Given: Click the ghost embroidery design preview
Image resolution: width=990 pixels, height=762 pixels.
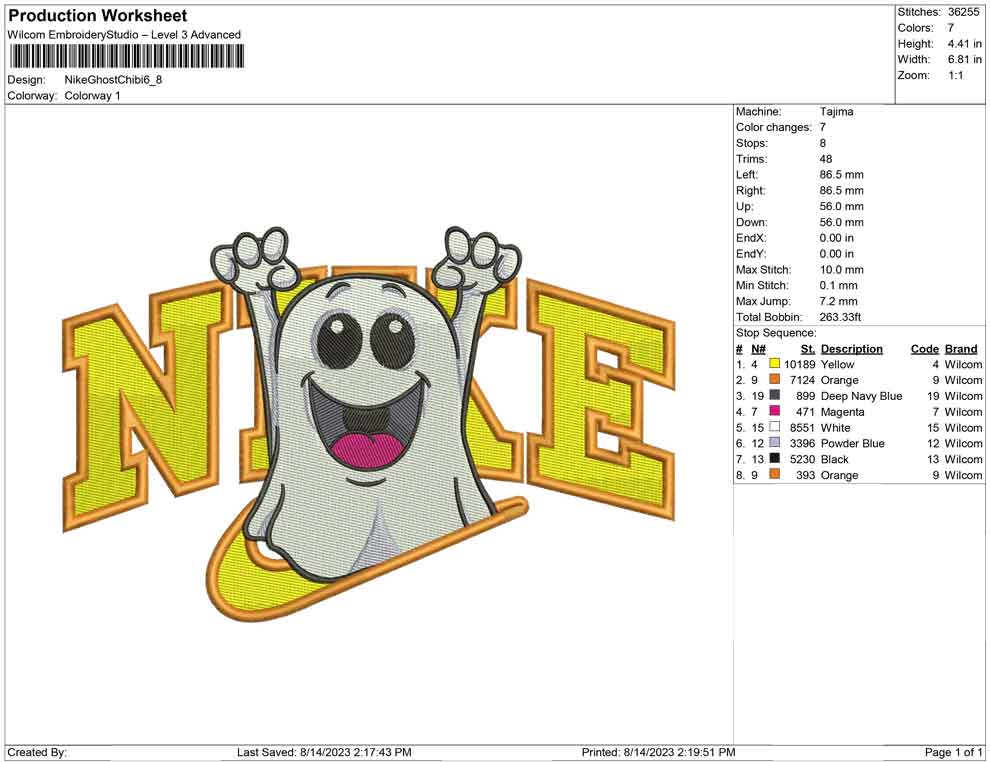Looking at the screenshot, I should coord(369,424).
